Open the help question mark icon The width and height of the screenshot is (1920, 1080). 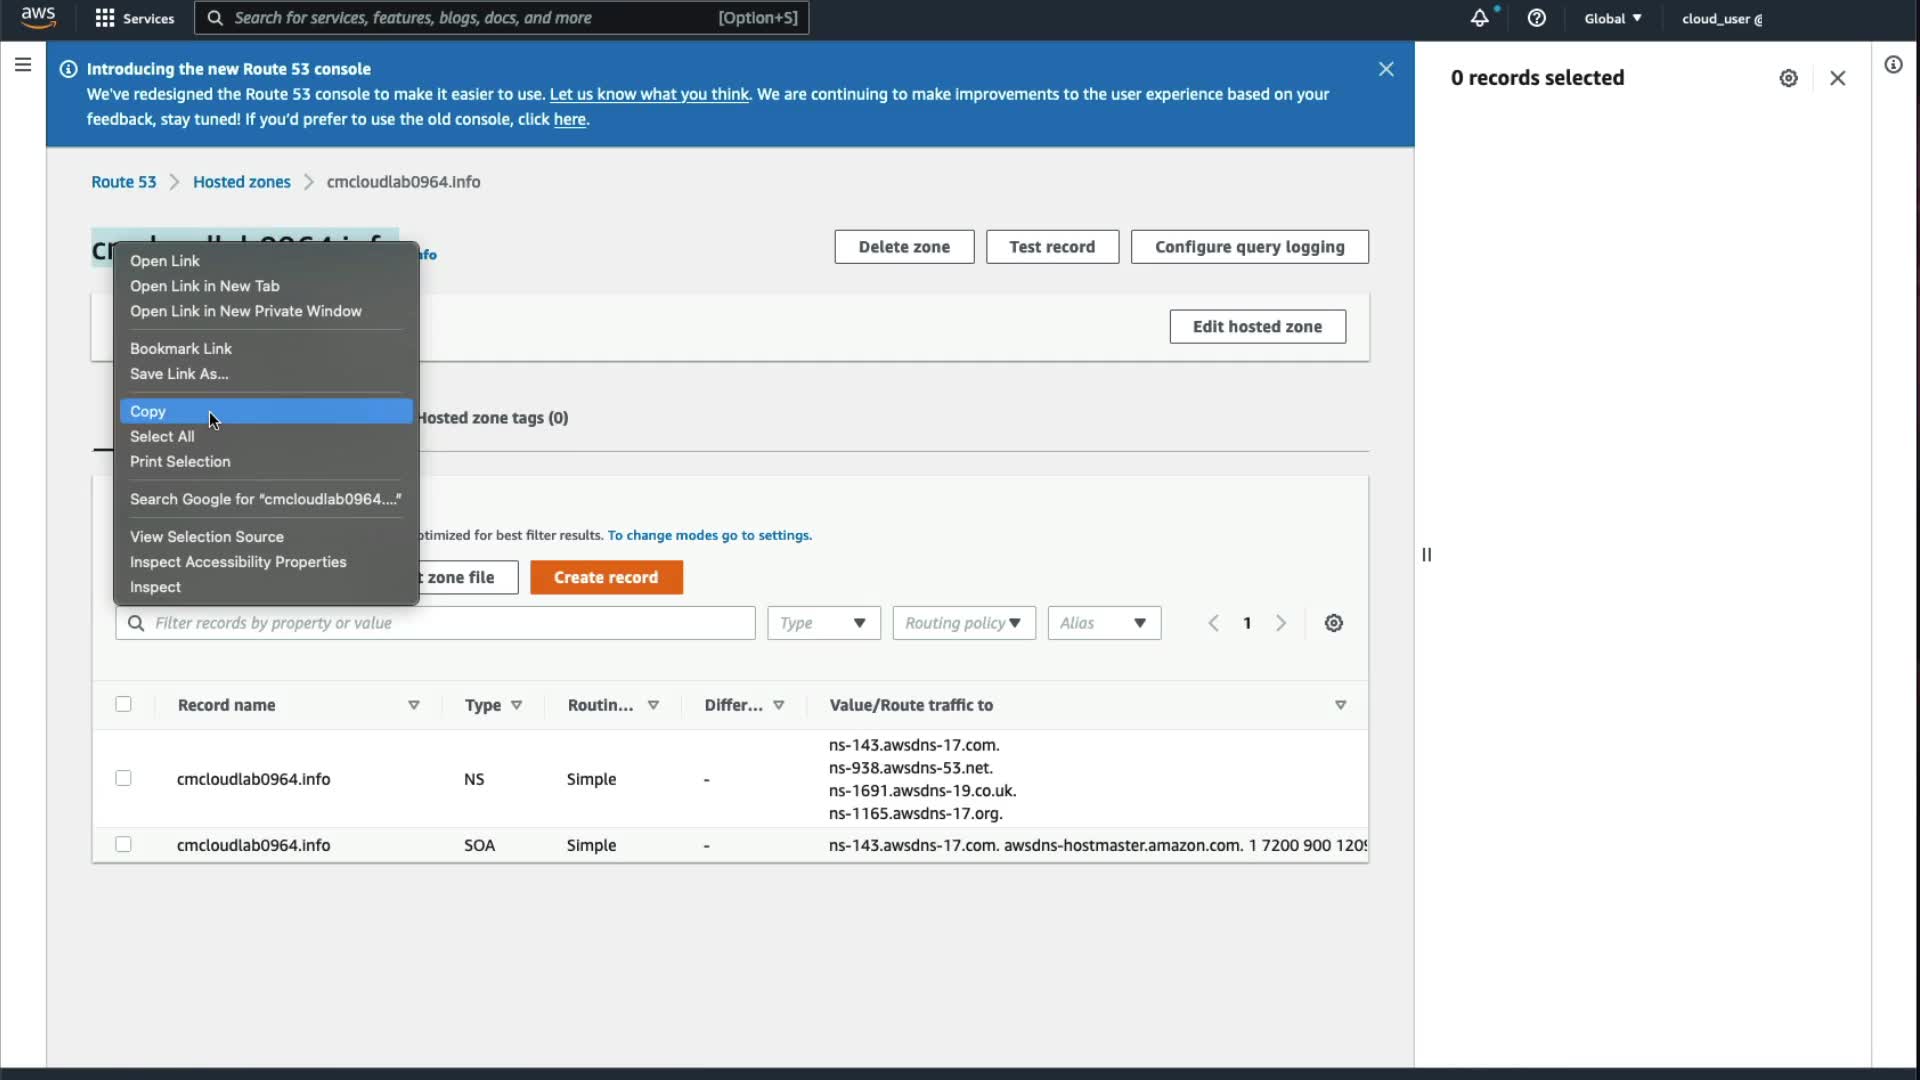[x=1537, y=18]
